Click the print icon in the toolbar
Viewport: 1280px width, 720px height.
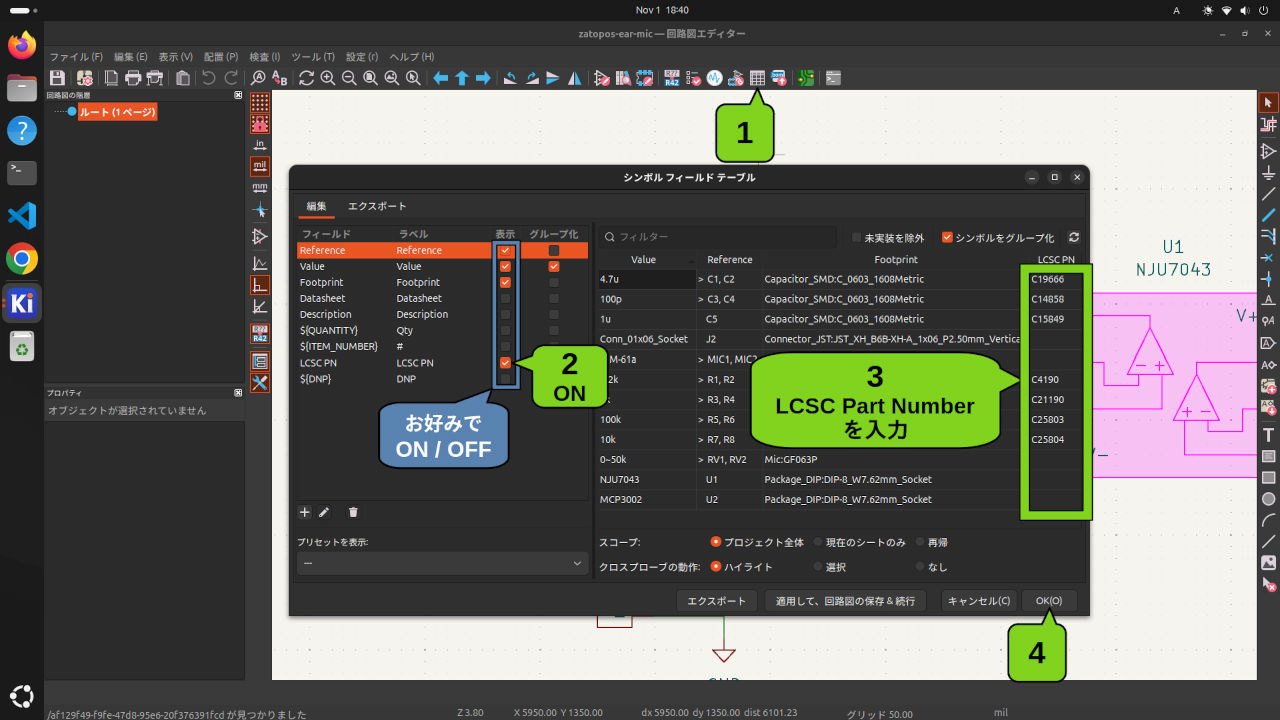click(133, 77)
